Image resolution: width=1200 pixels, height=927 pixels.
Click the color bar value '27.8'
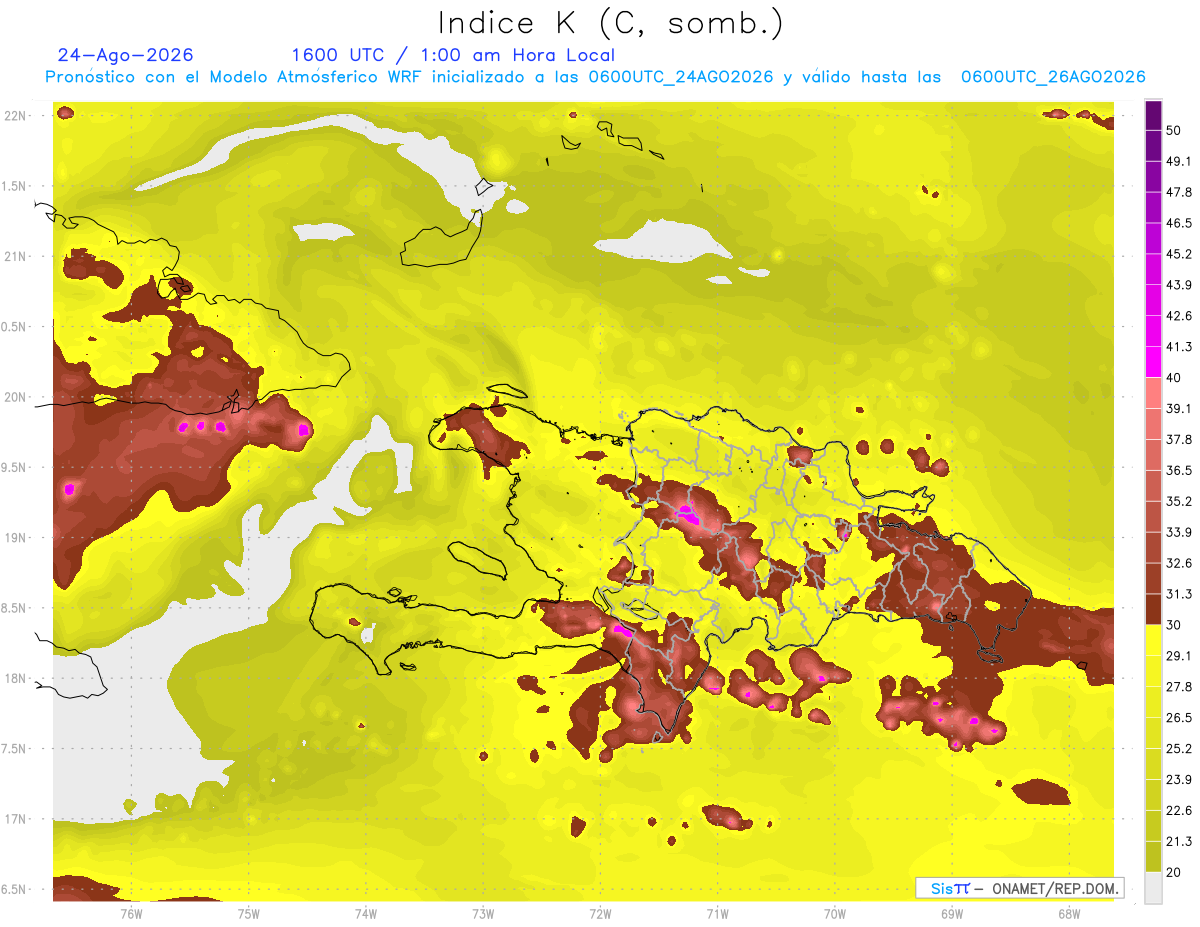[1179, 687]
